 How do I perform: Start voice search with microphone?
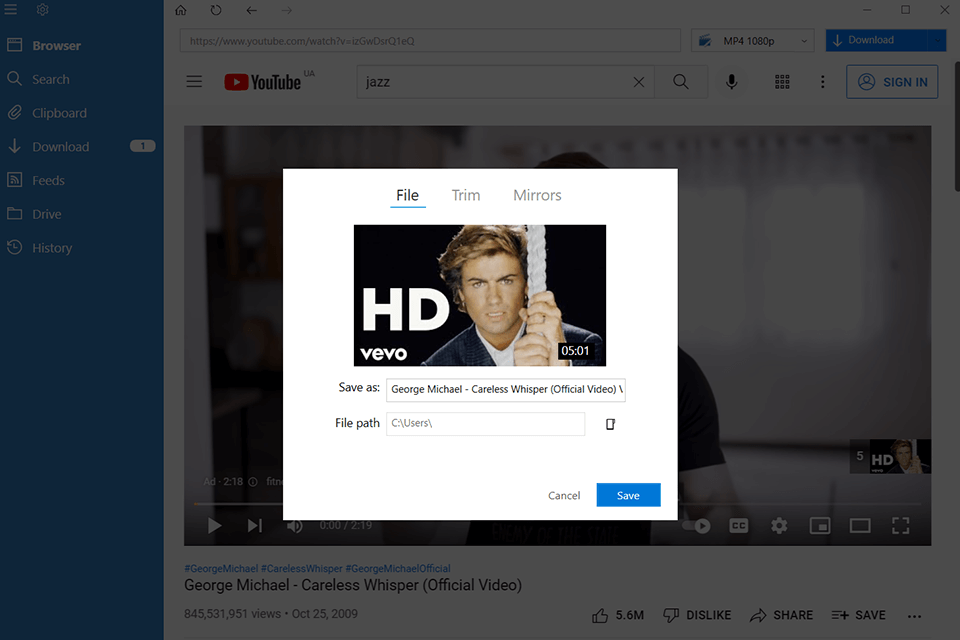pyautogui.click(x=731, y=81)
